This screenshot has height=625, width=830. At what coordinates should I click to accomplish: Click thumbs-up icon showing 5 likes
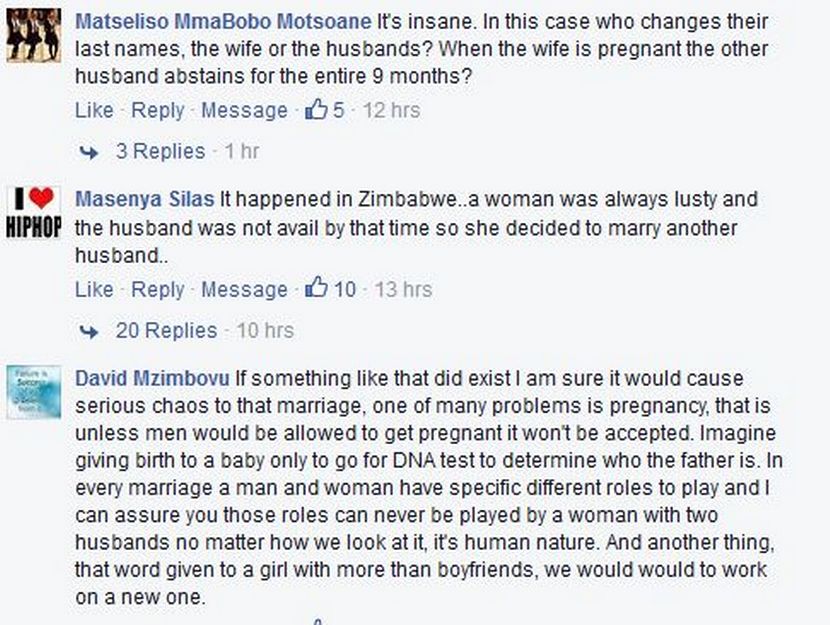coord(316,110)
